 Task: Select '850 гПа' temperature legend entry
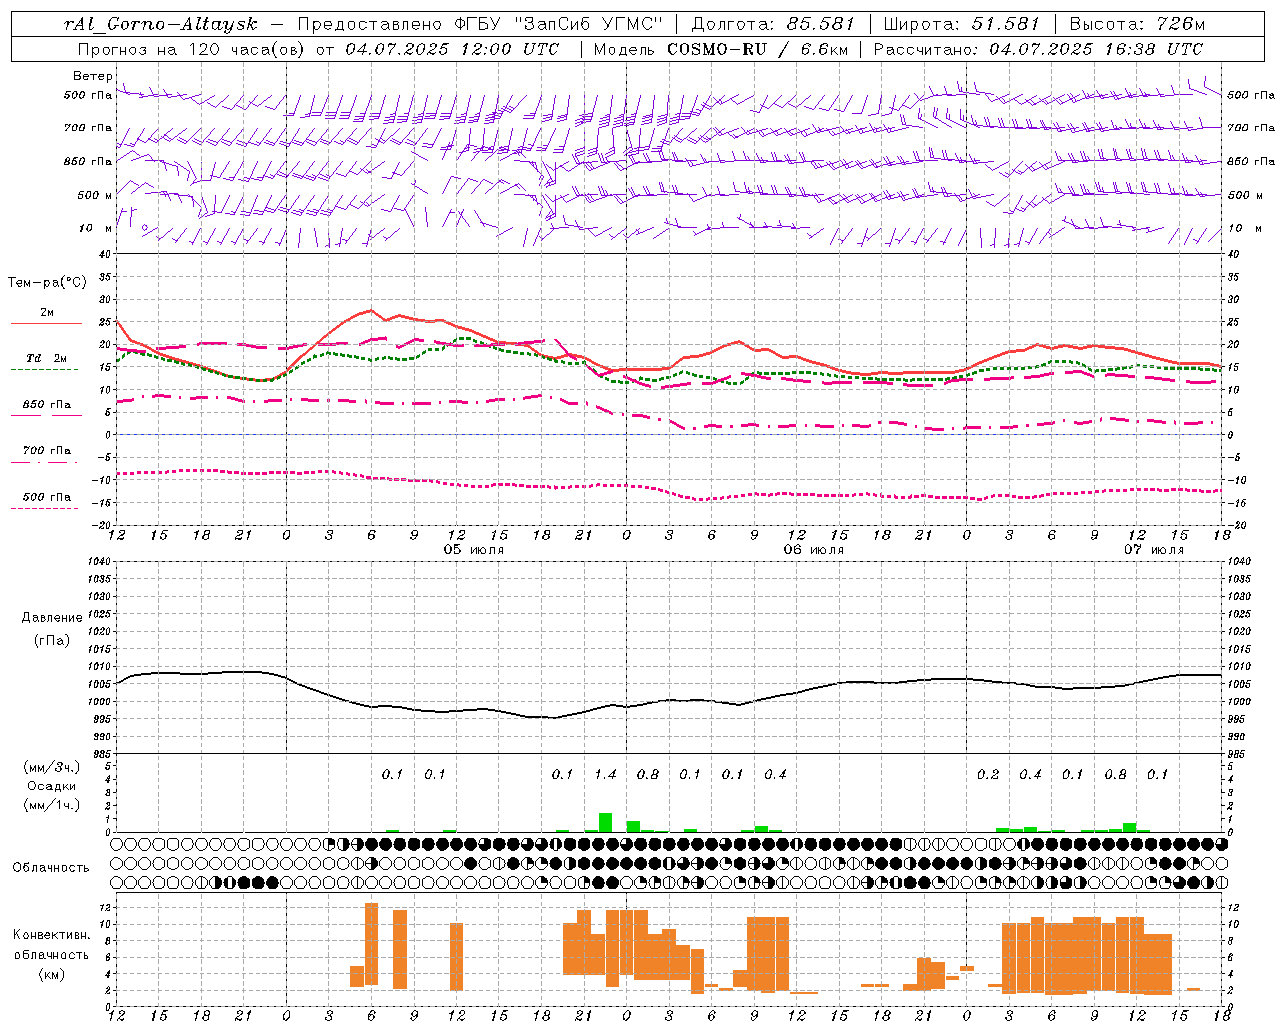click(46, 405)
